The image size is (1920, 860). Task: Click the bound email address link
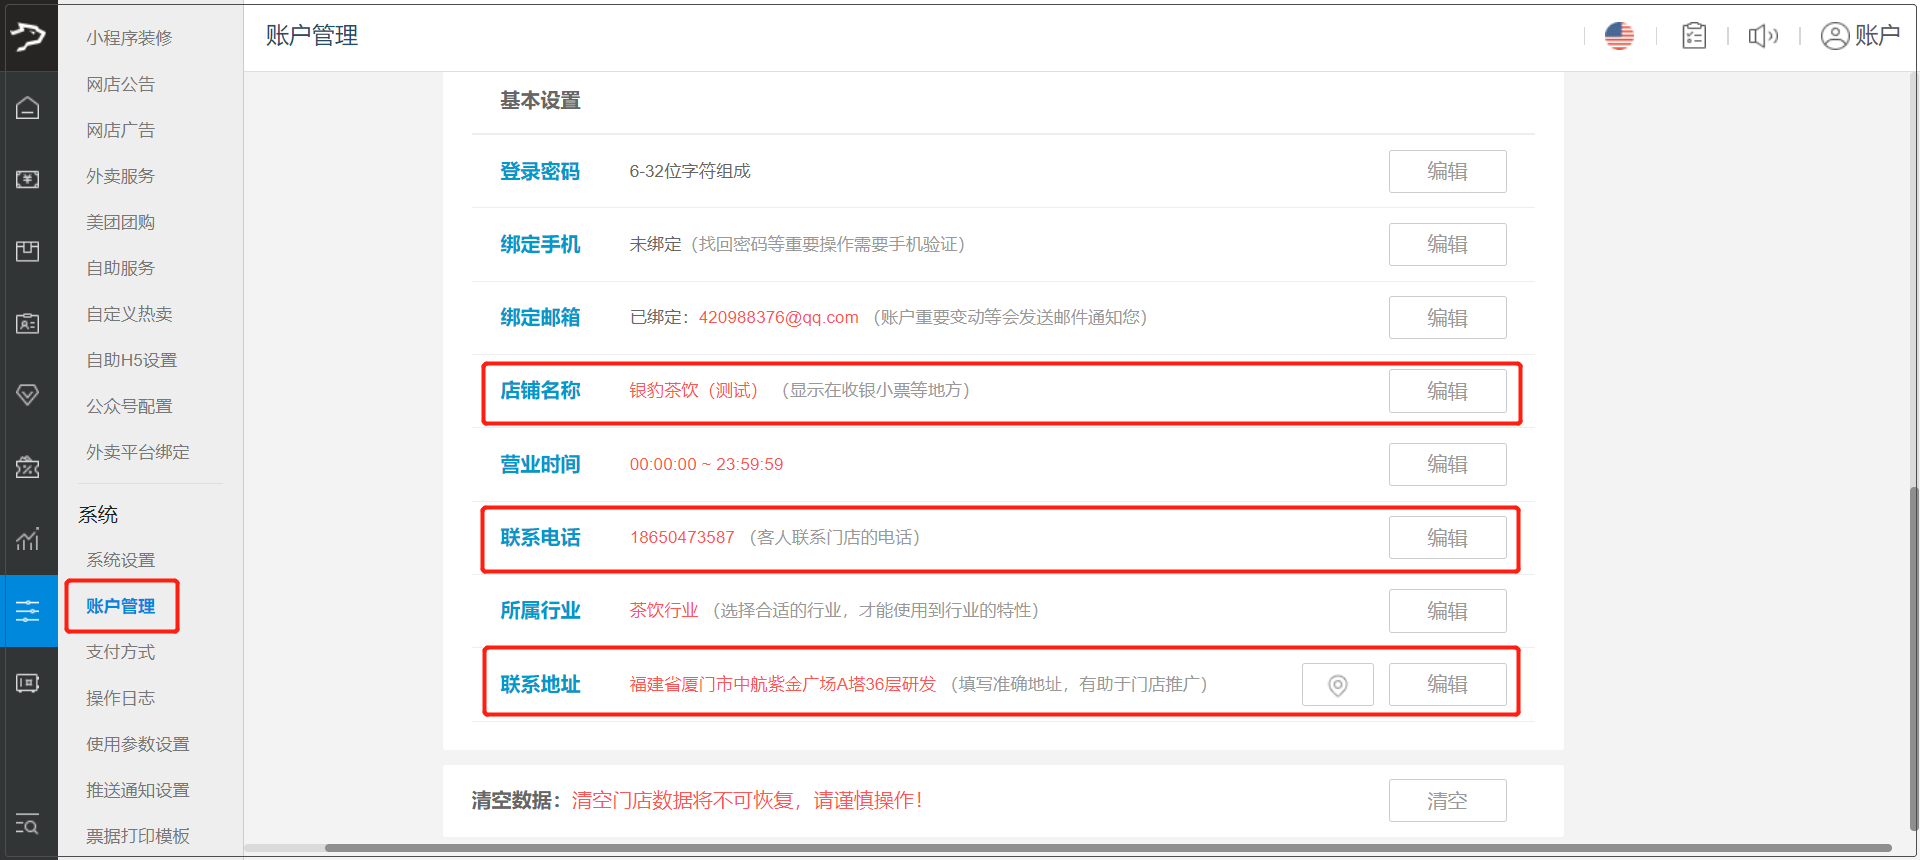click(x=778, y=318)
